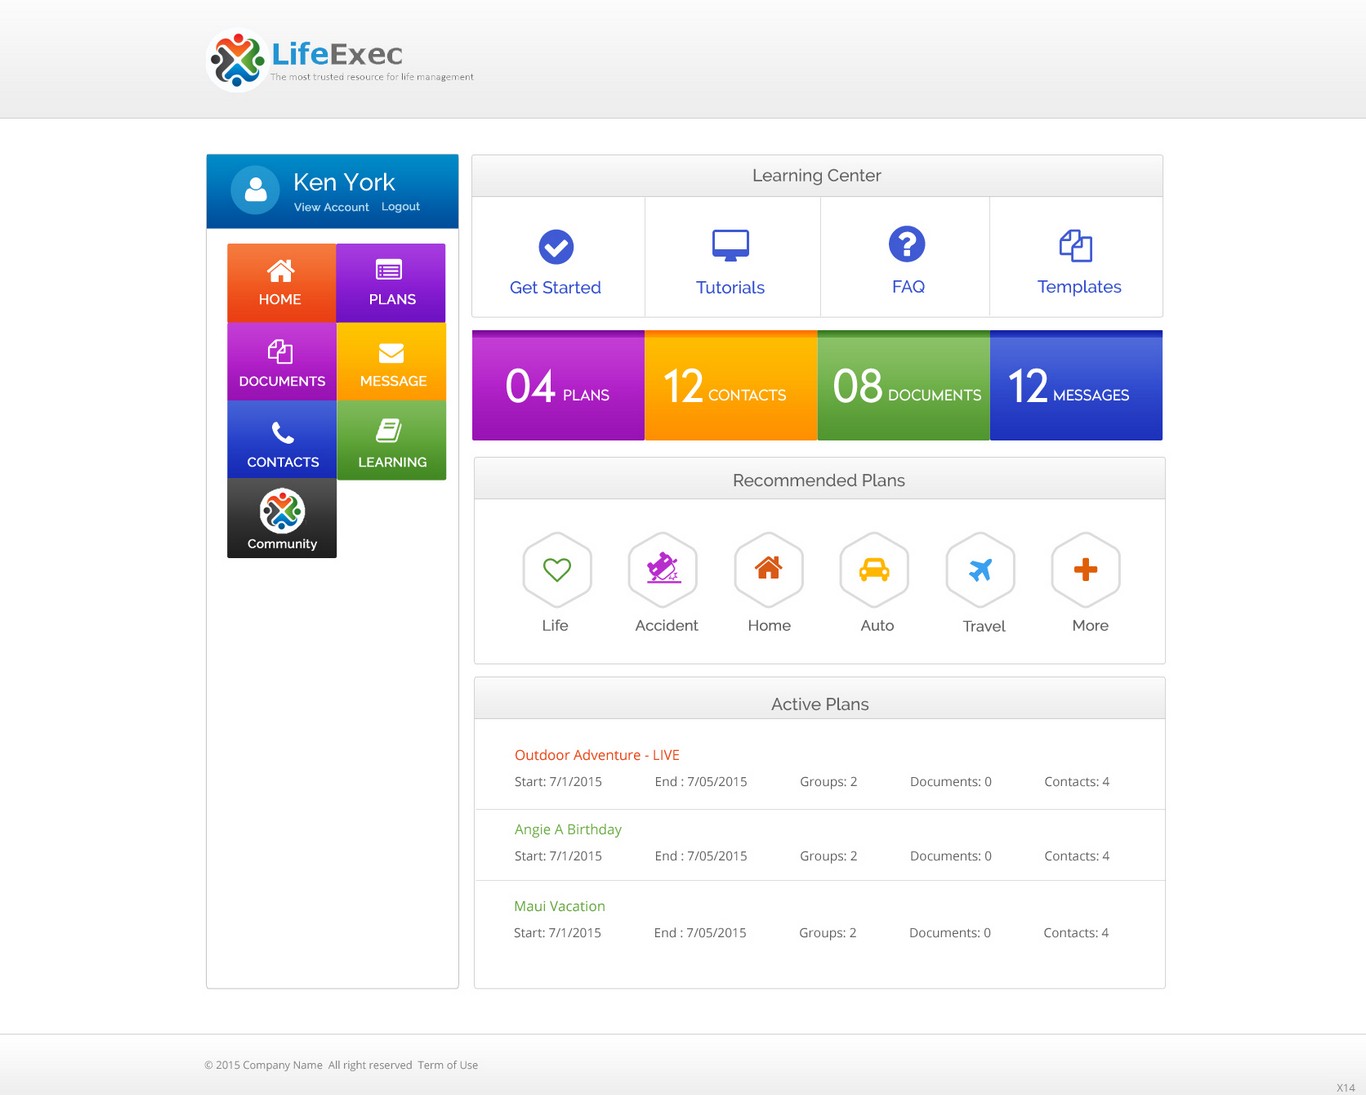1366x1095 pixels.
Task: Click the FAQ question mark icon
Action: [x=906, y=244]
